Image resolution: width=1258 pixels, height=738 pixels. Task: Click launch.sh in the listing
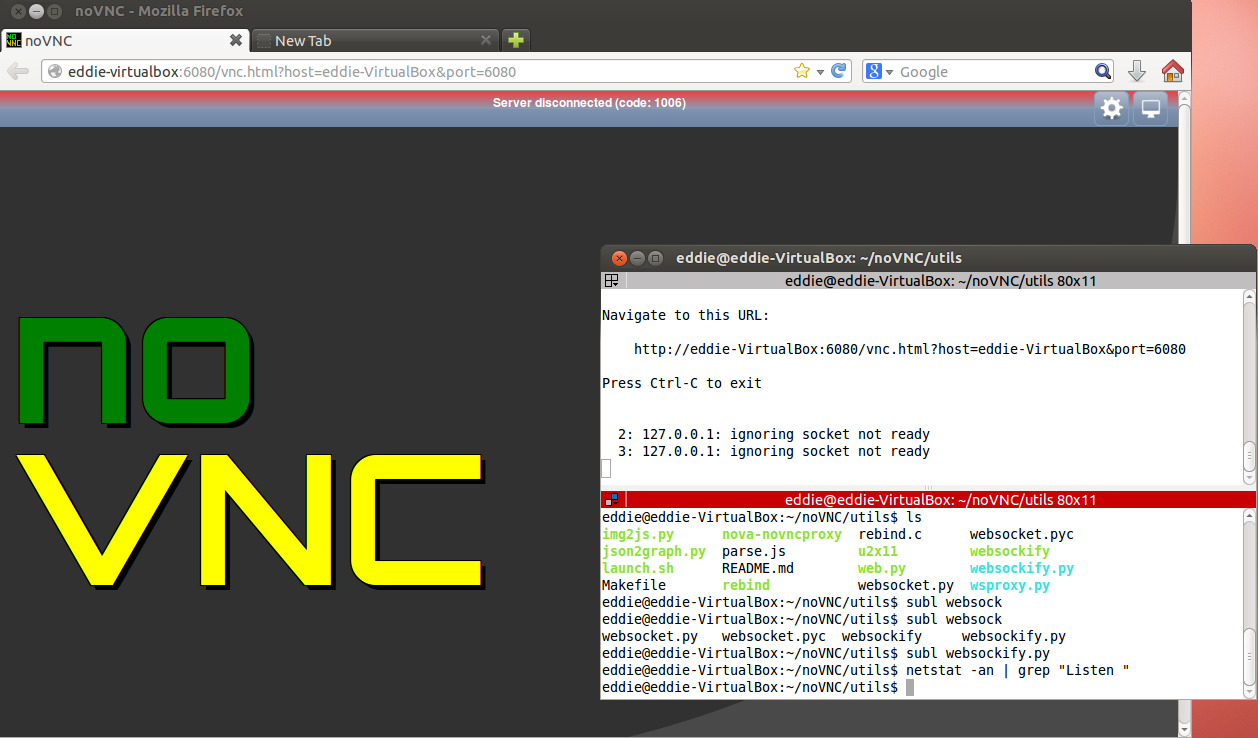point(638,568)
